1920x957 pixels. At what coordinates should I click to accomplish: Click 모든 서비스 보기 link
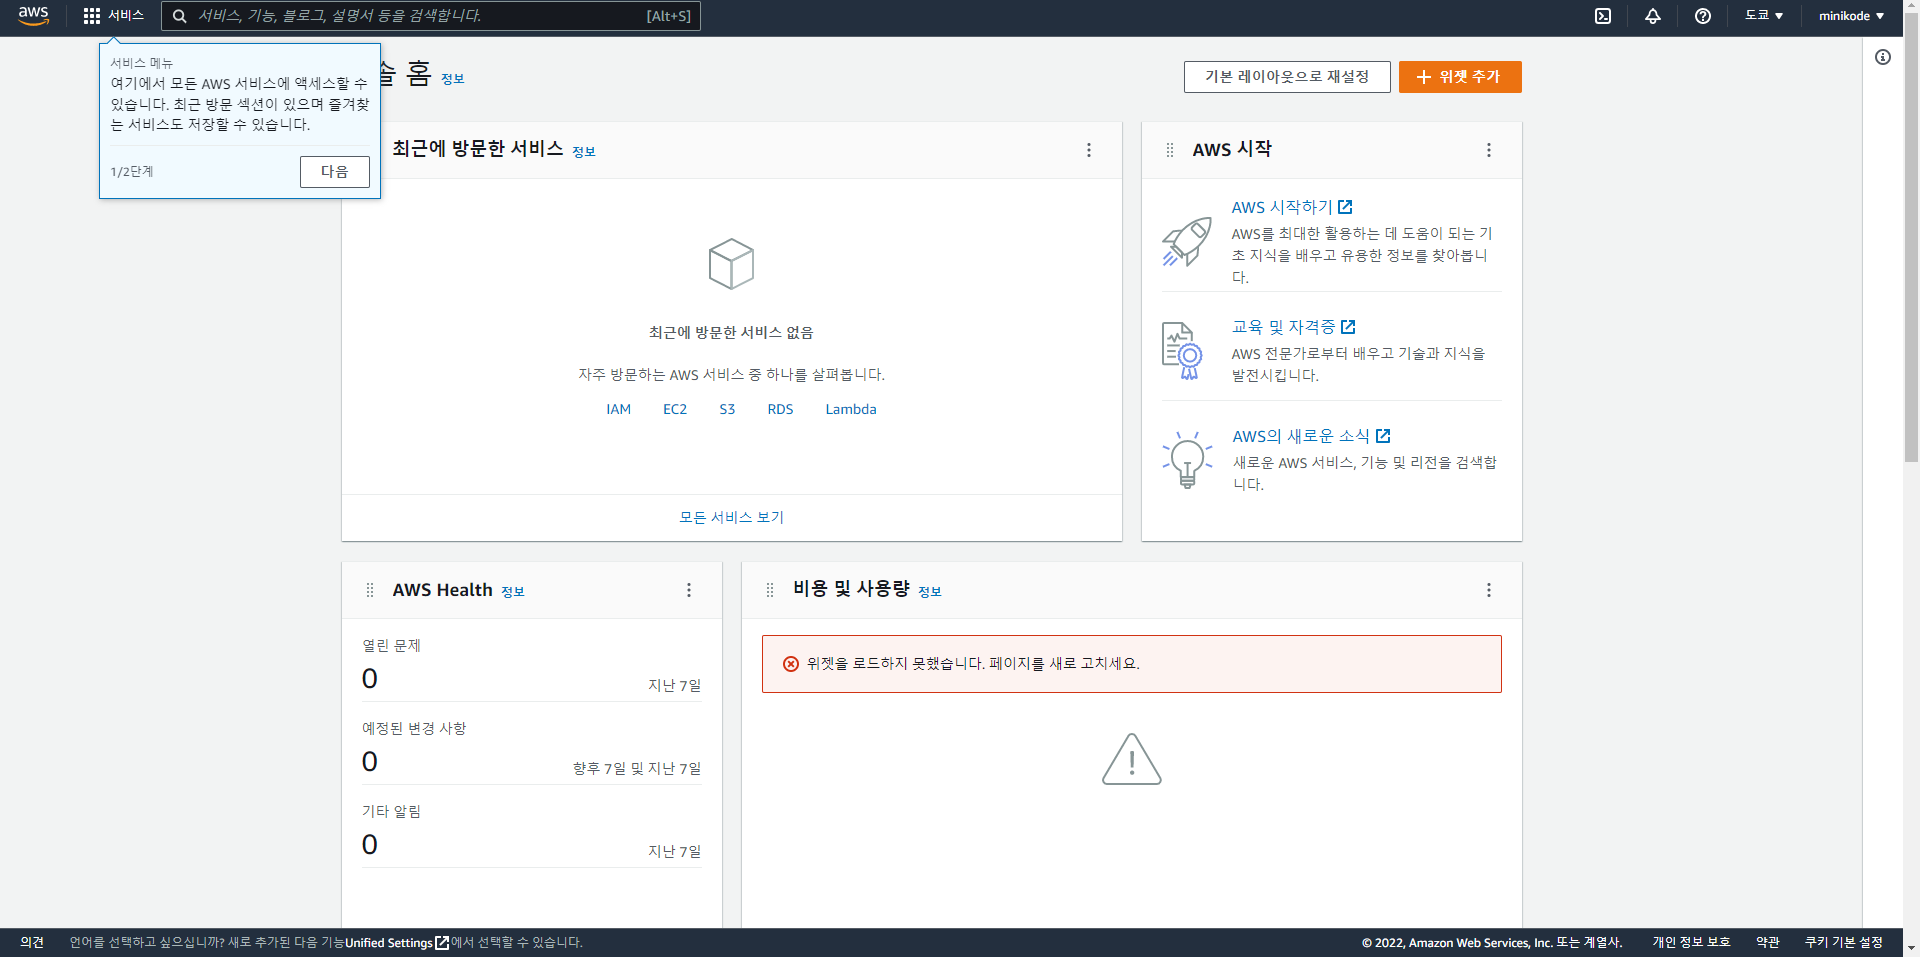point(732,517)
